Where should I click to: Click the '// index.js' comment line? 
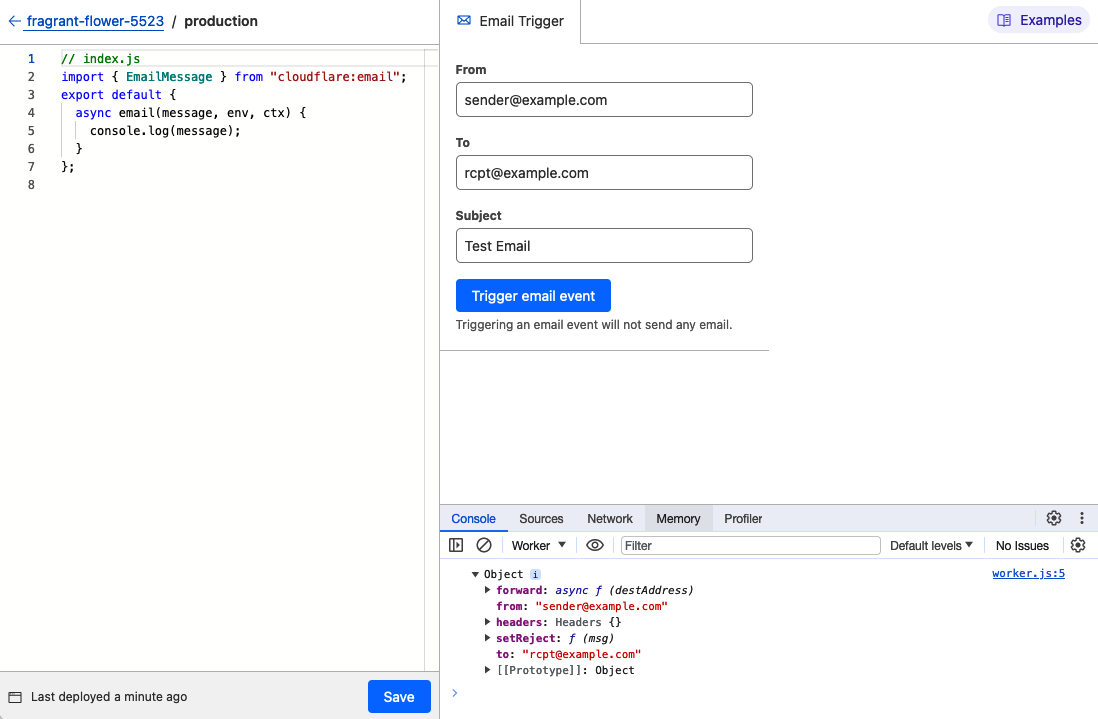[101, 59]
